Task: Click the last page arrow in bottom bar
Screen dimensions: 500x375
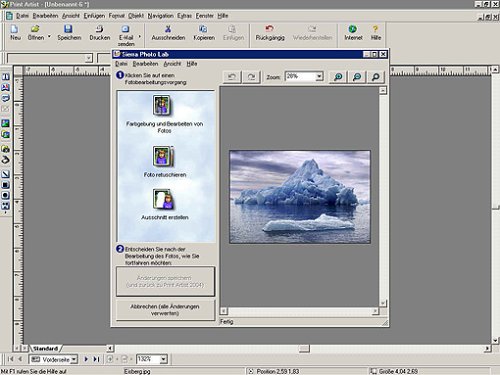Action: 96,359
